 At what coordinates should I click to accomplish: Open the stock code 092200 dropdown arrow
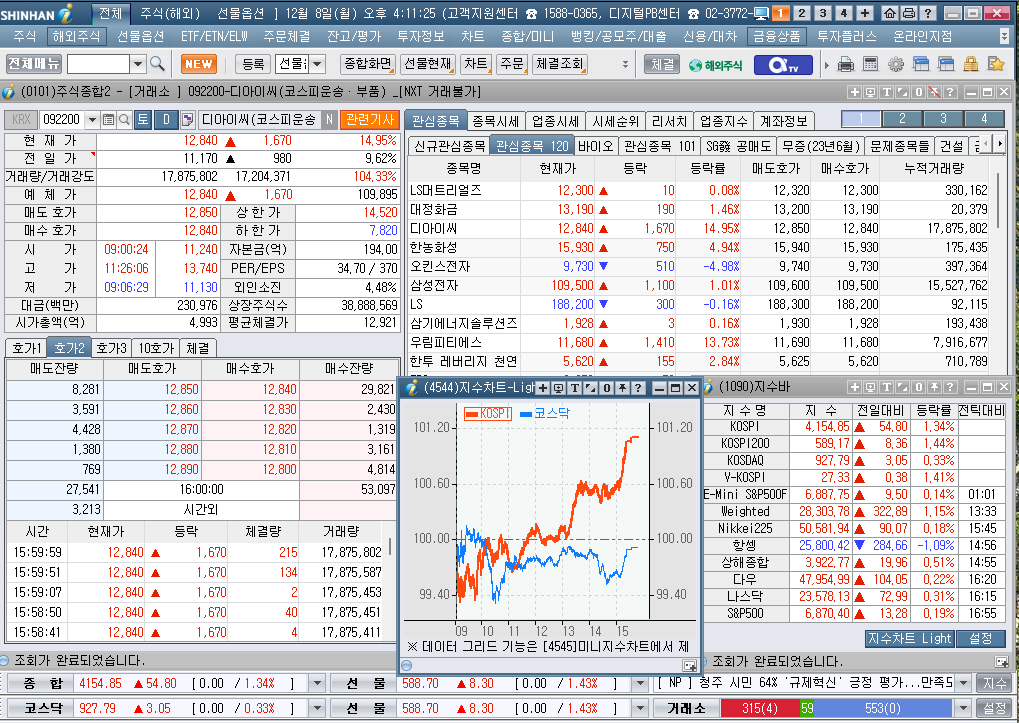tap(92, 120)
